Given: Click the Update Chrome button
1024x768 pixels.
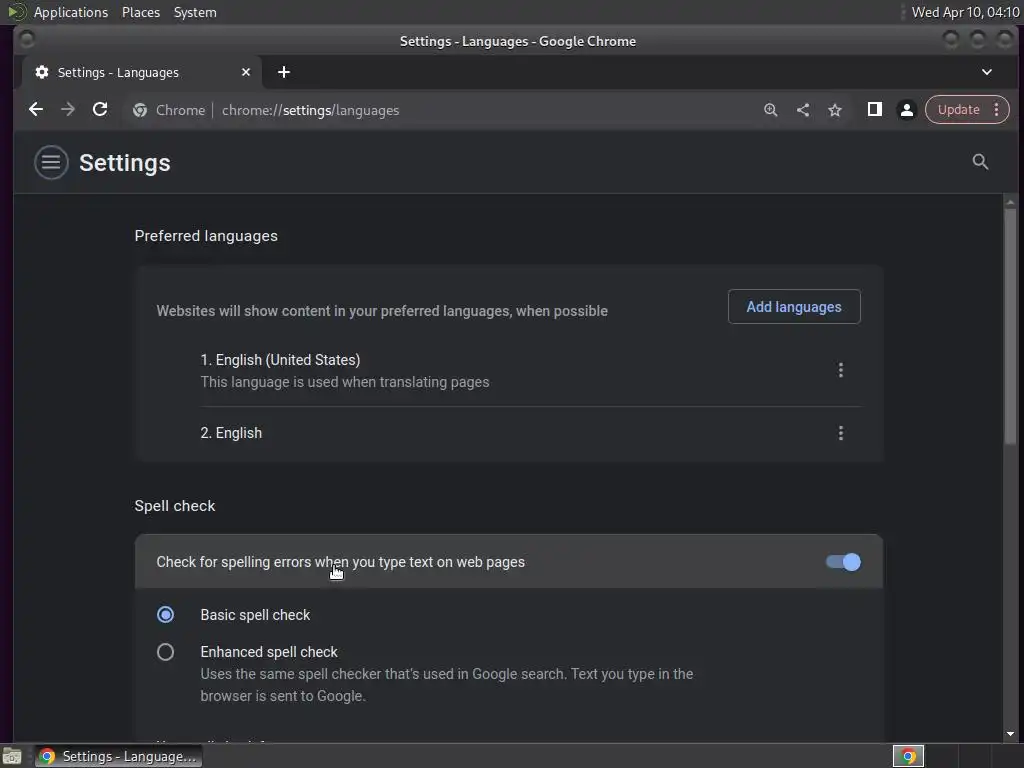Looking at the screenshot, I should (x=958, y=110).
